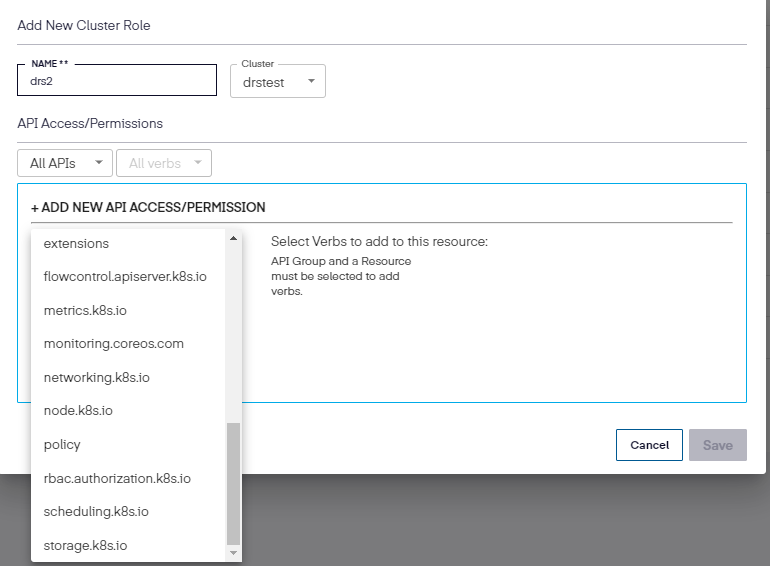The width and height of the screenshot is (770, 566).
Task: Click the dropdown list scrollbar thumb
Action: click(x=234, y=480)
